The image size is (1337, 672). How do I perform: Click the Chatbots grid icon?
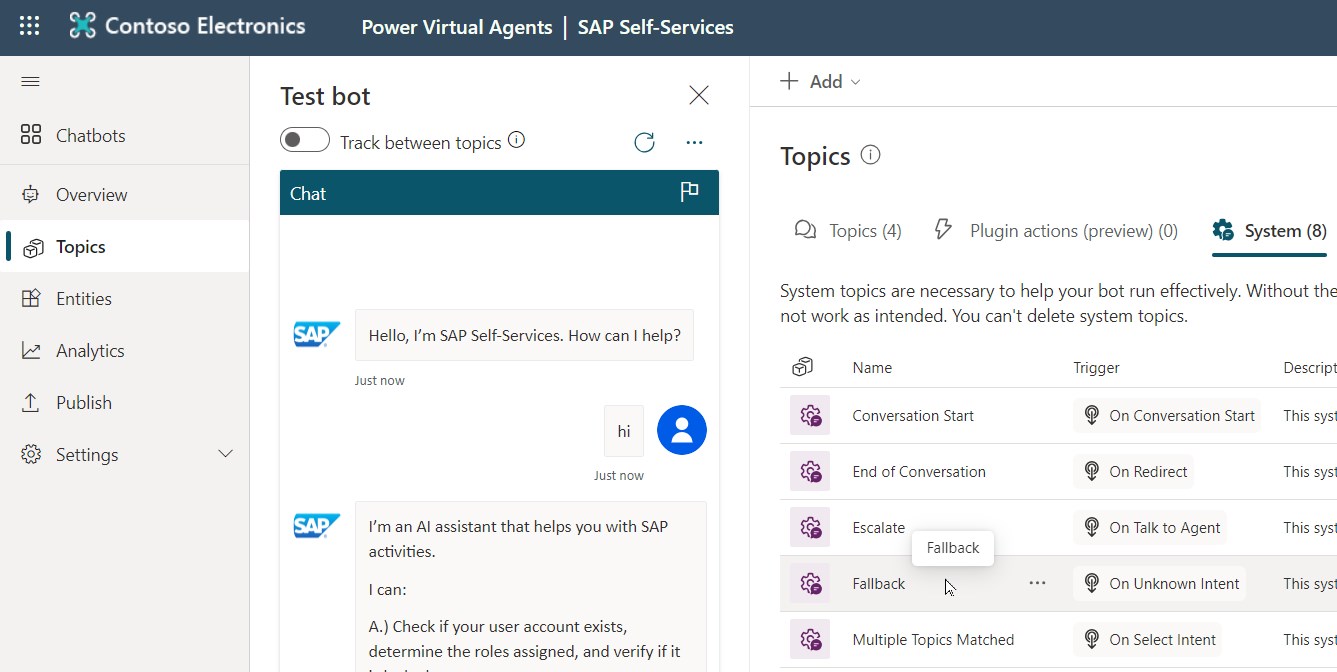(x=31, y=135)
